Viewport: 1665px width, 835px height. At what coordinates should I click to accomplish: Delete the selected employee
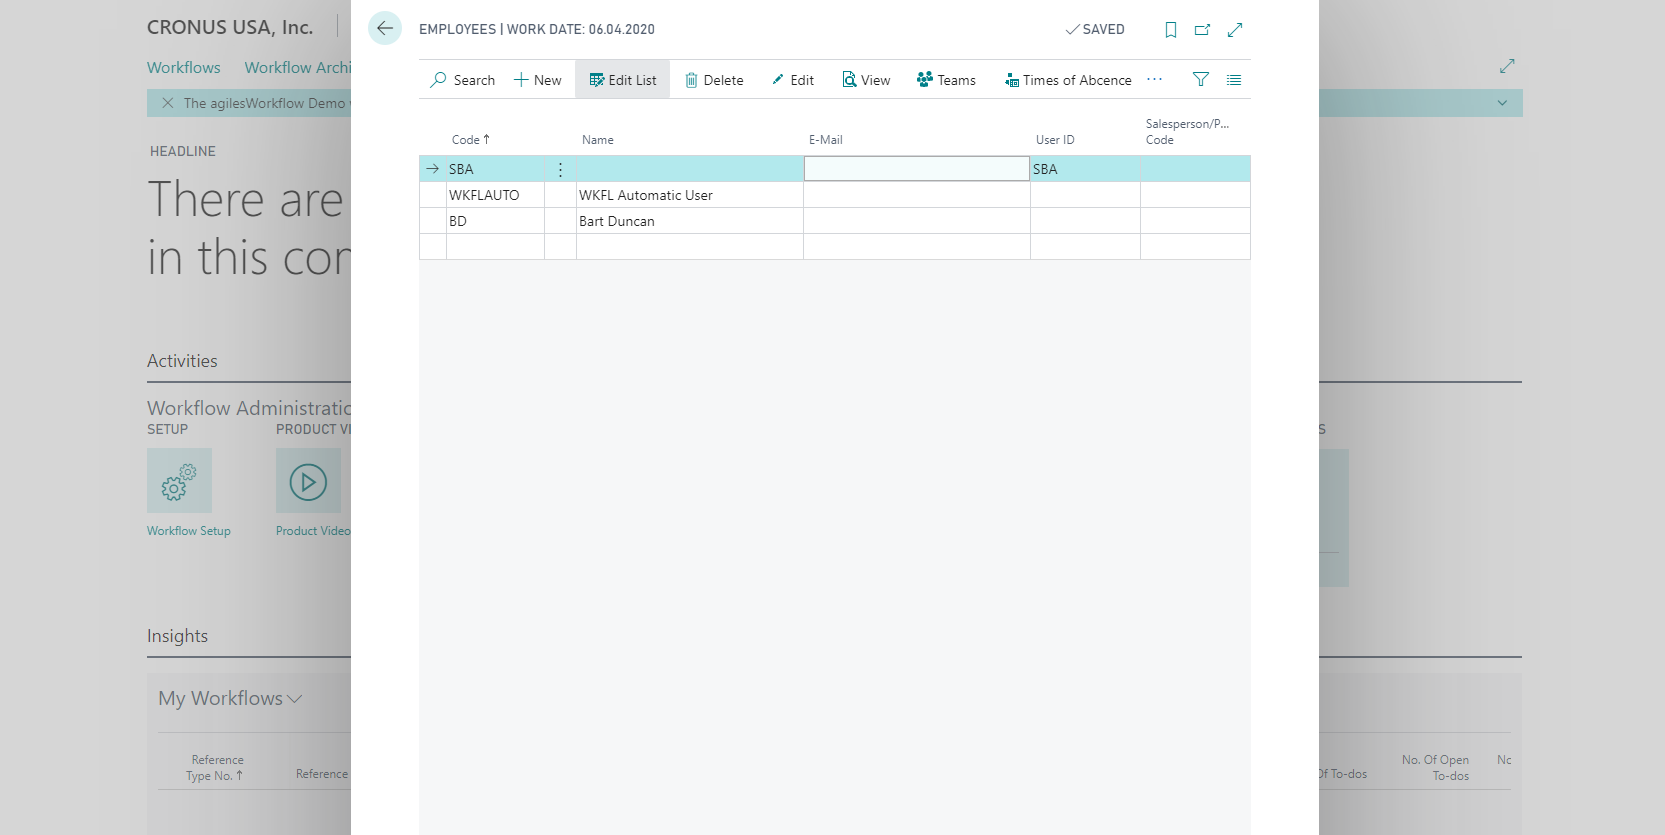714,80
